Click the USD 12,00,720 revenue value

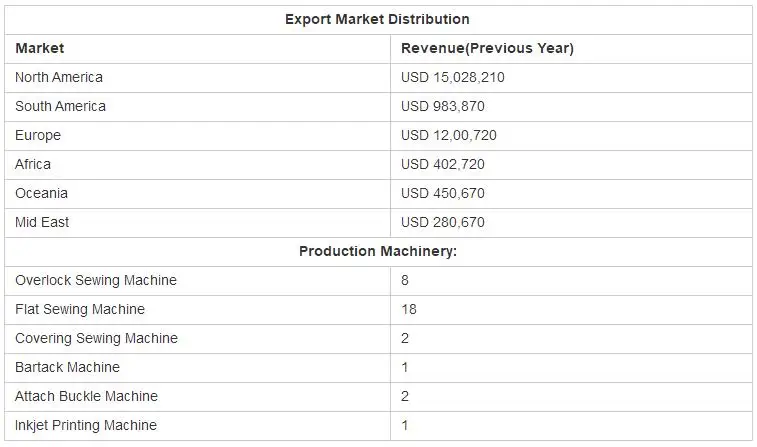pos(449,135)
